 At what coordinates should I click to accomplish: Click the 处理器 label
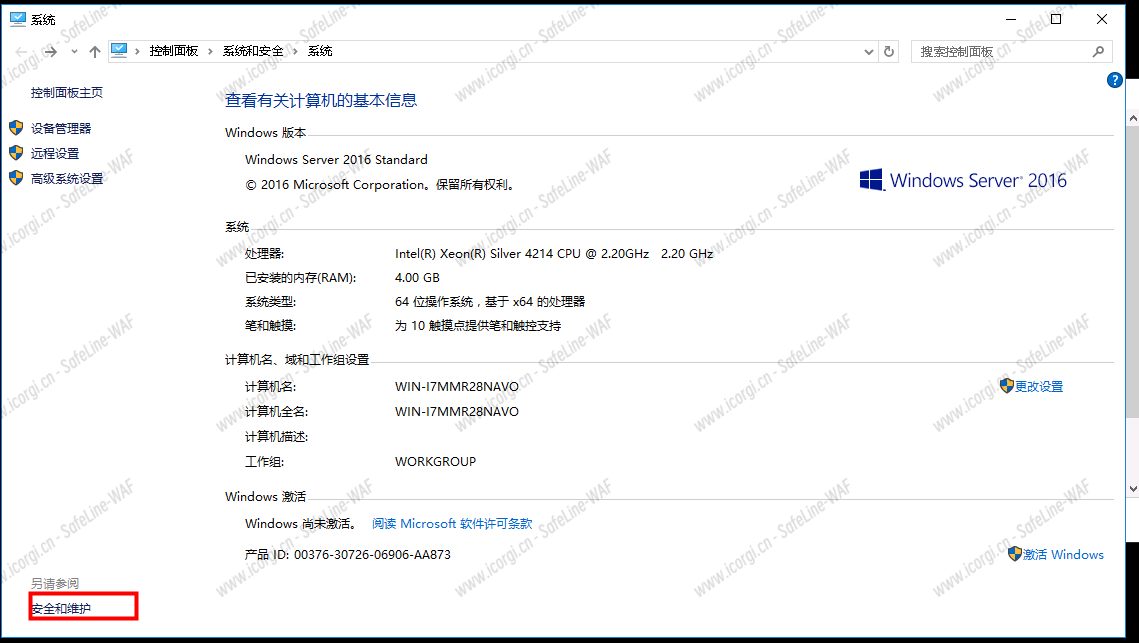(x=264, y=254)
